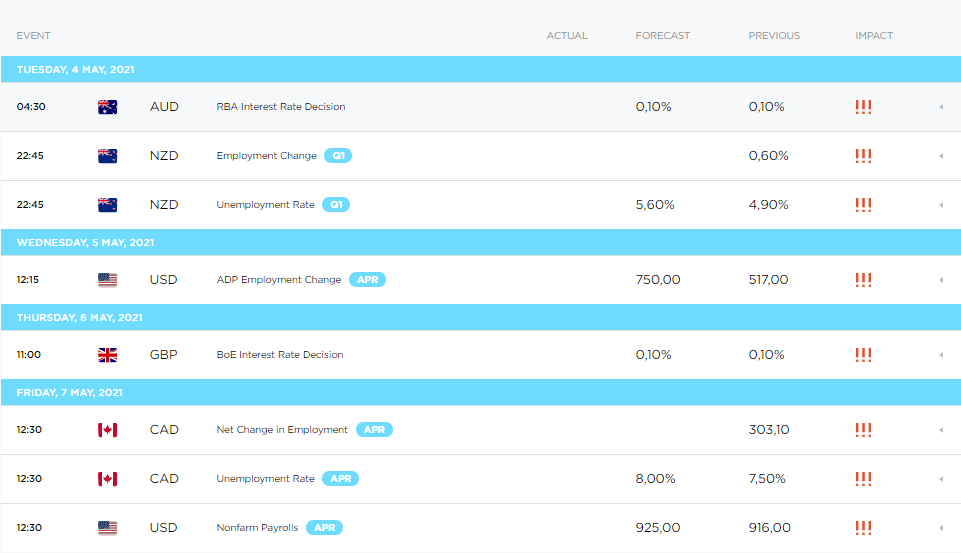Click the APR badge beside ADP Employment Change
Viewport: 961px width, 553px height.
coord(368,280)
